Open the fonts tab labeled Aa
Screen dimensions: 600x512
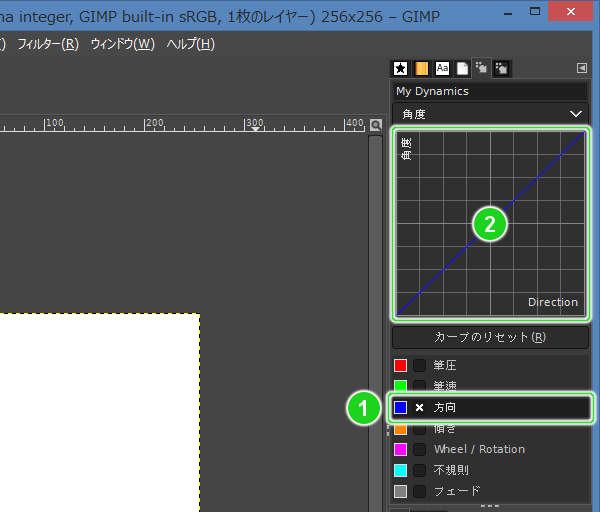(442, 68)
